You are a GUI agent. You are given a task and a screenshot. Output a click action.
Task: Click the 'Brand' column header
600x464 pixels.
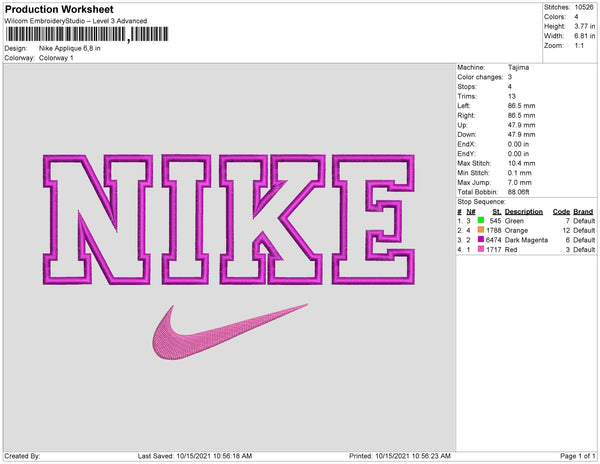coord(583,212)
